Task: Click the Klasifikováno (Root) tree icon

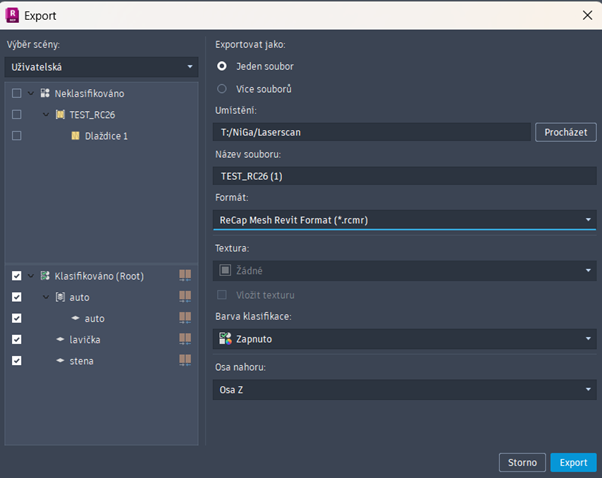Action: (45, 275)
